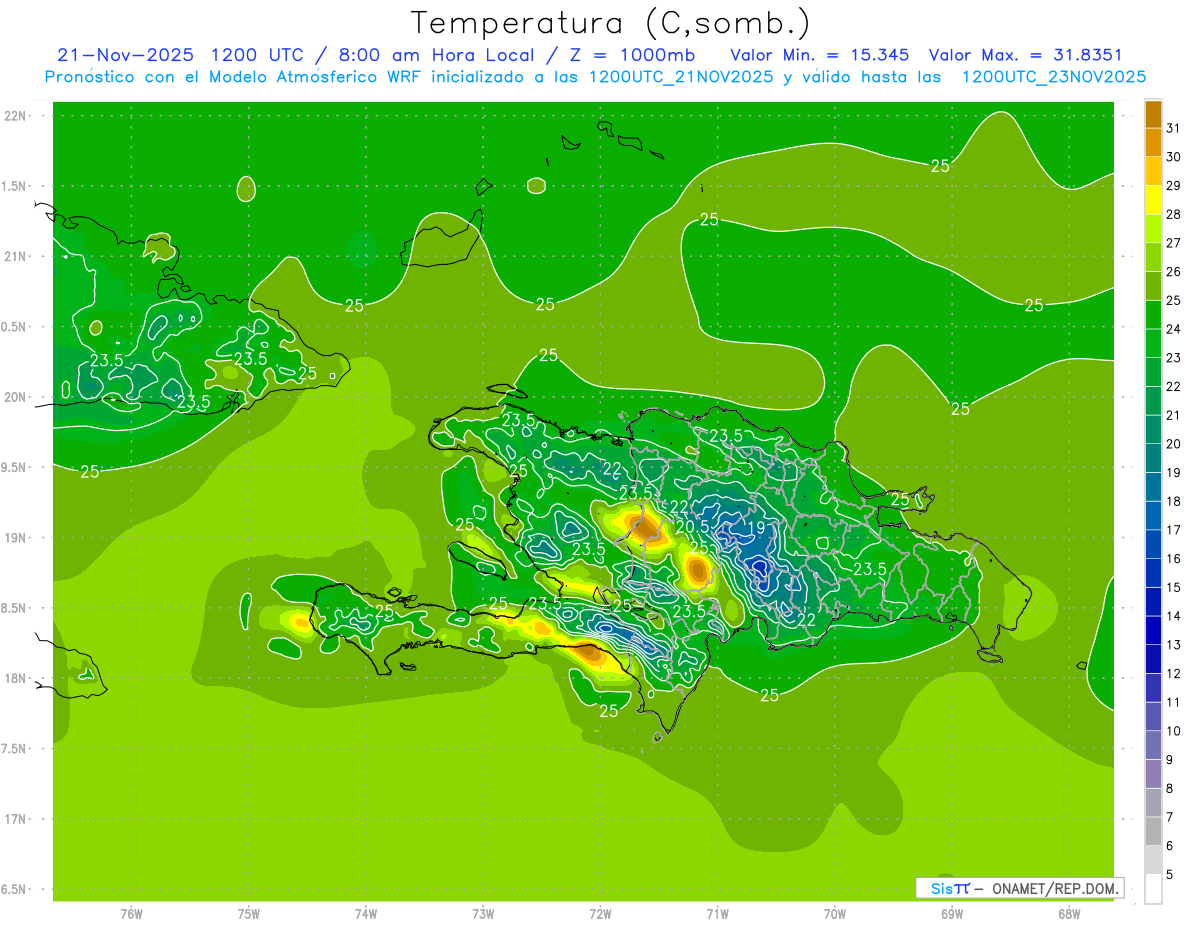This screenshot has width=1200, height=927.
Task: Click the "Valor Min. = 15.345" readout
Action: click(x=820, y=54)
